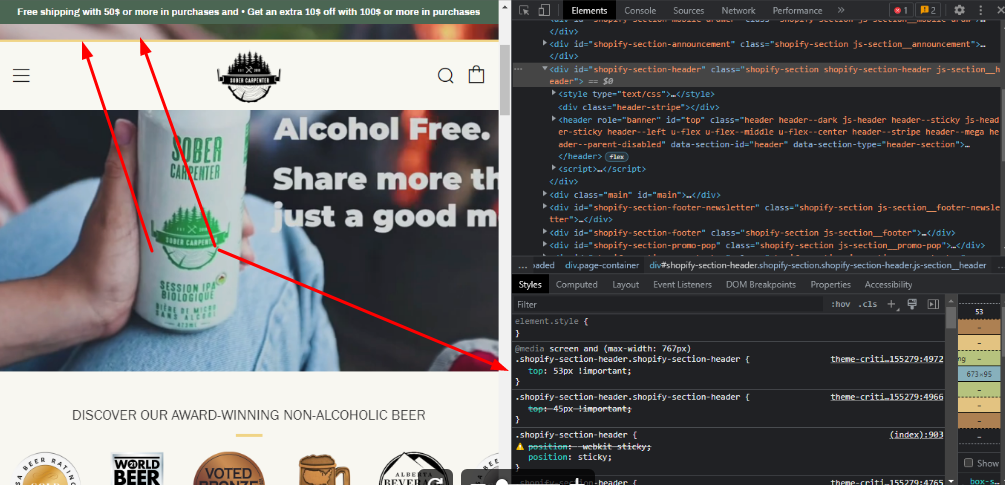Open the DOM Breakpoints tab
Viewport: 1005px width, 485px height.
[x=761, y=284]
